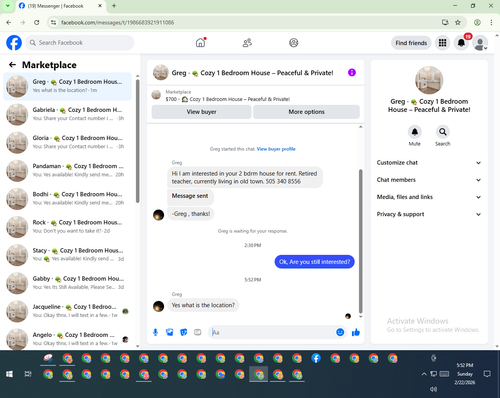
Task: Open Angelo conversation in chat list
Action: click(67, 339)
